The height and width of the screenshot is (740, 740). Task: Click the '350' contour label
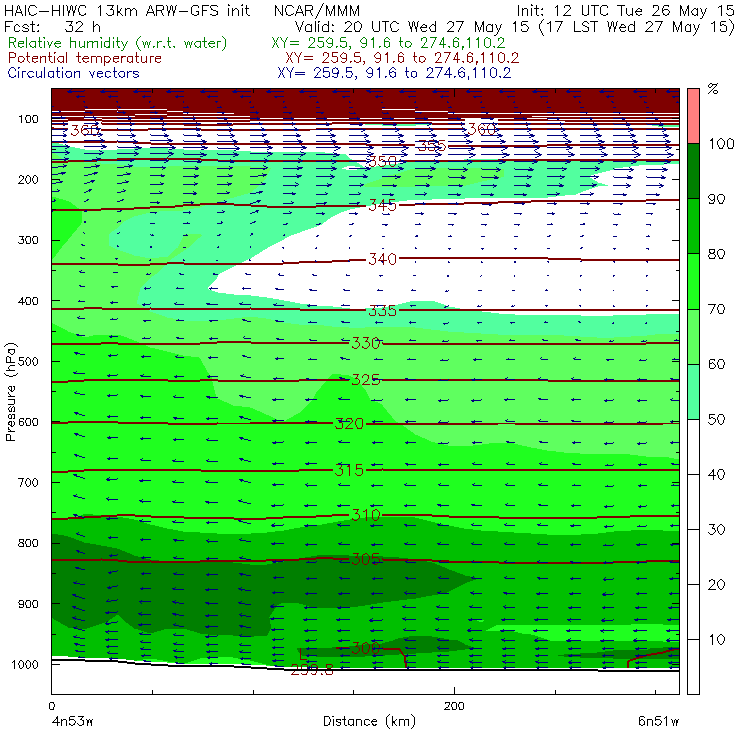[382, 161]
